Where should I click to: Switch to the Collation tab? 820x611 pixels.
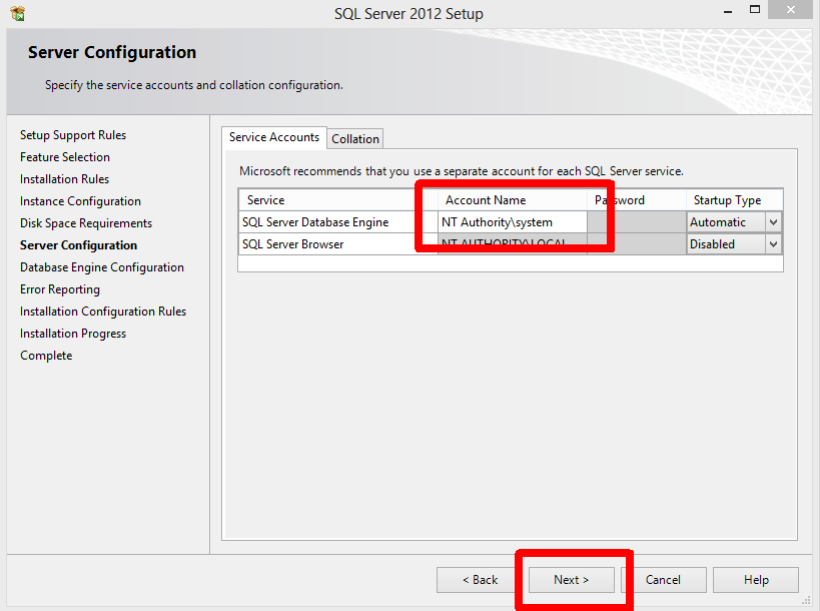tap(355, 139)
